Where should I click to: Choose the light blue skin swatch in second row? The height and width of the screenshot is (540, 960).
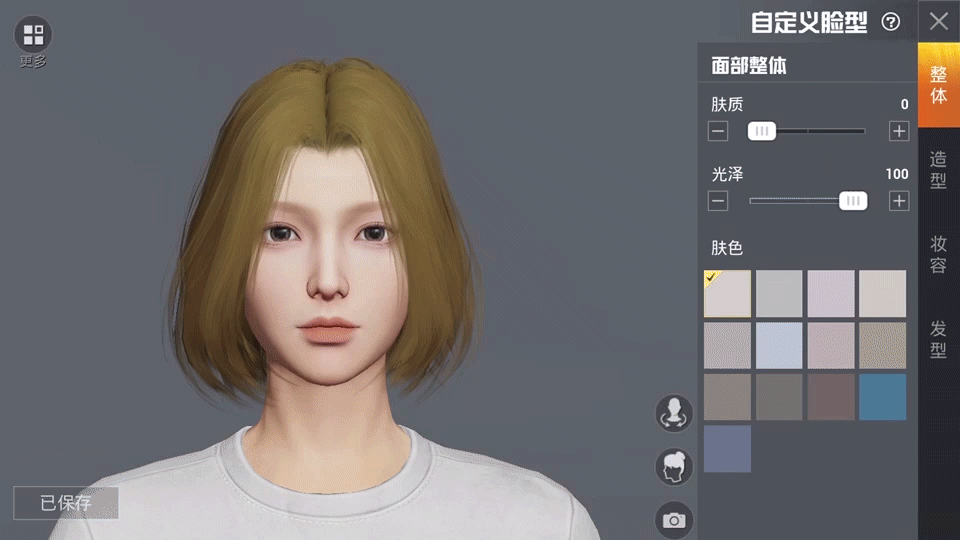point(779,345)
